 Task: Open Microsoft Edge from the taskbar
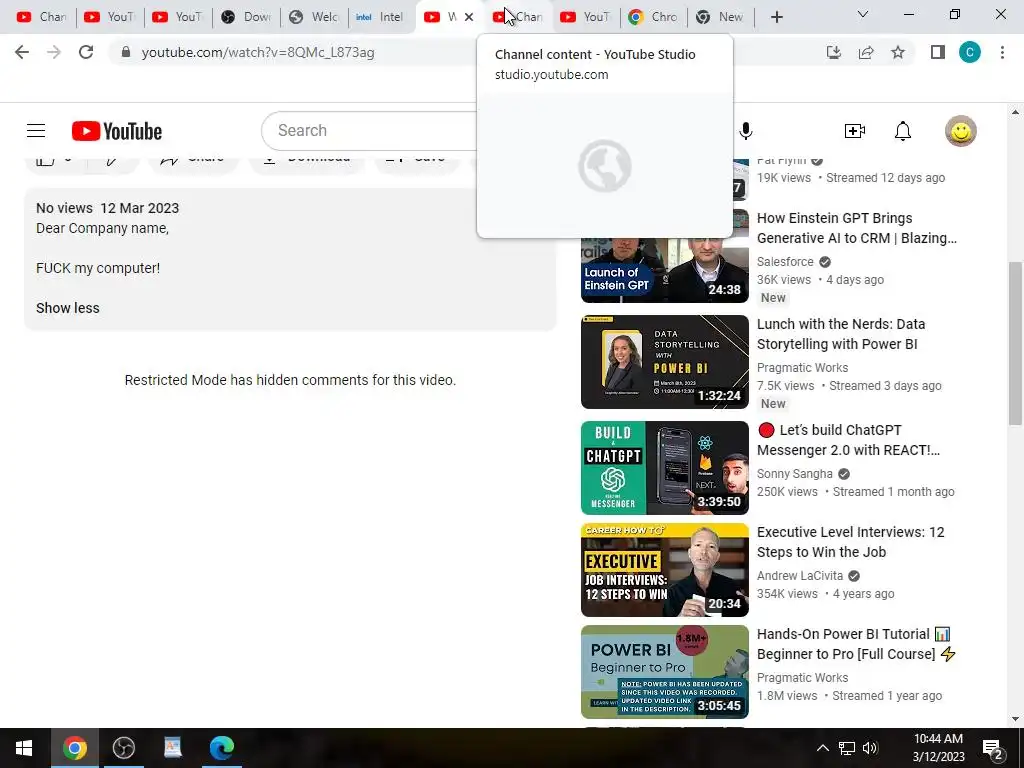tap(222, 748)
